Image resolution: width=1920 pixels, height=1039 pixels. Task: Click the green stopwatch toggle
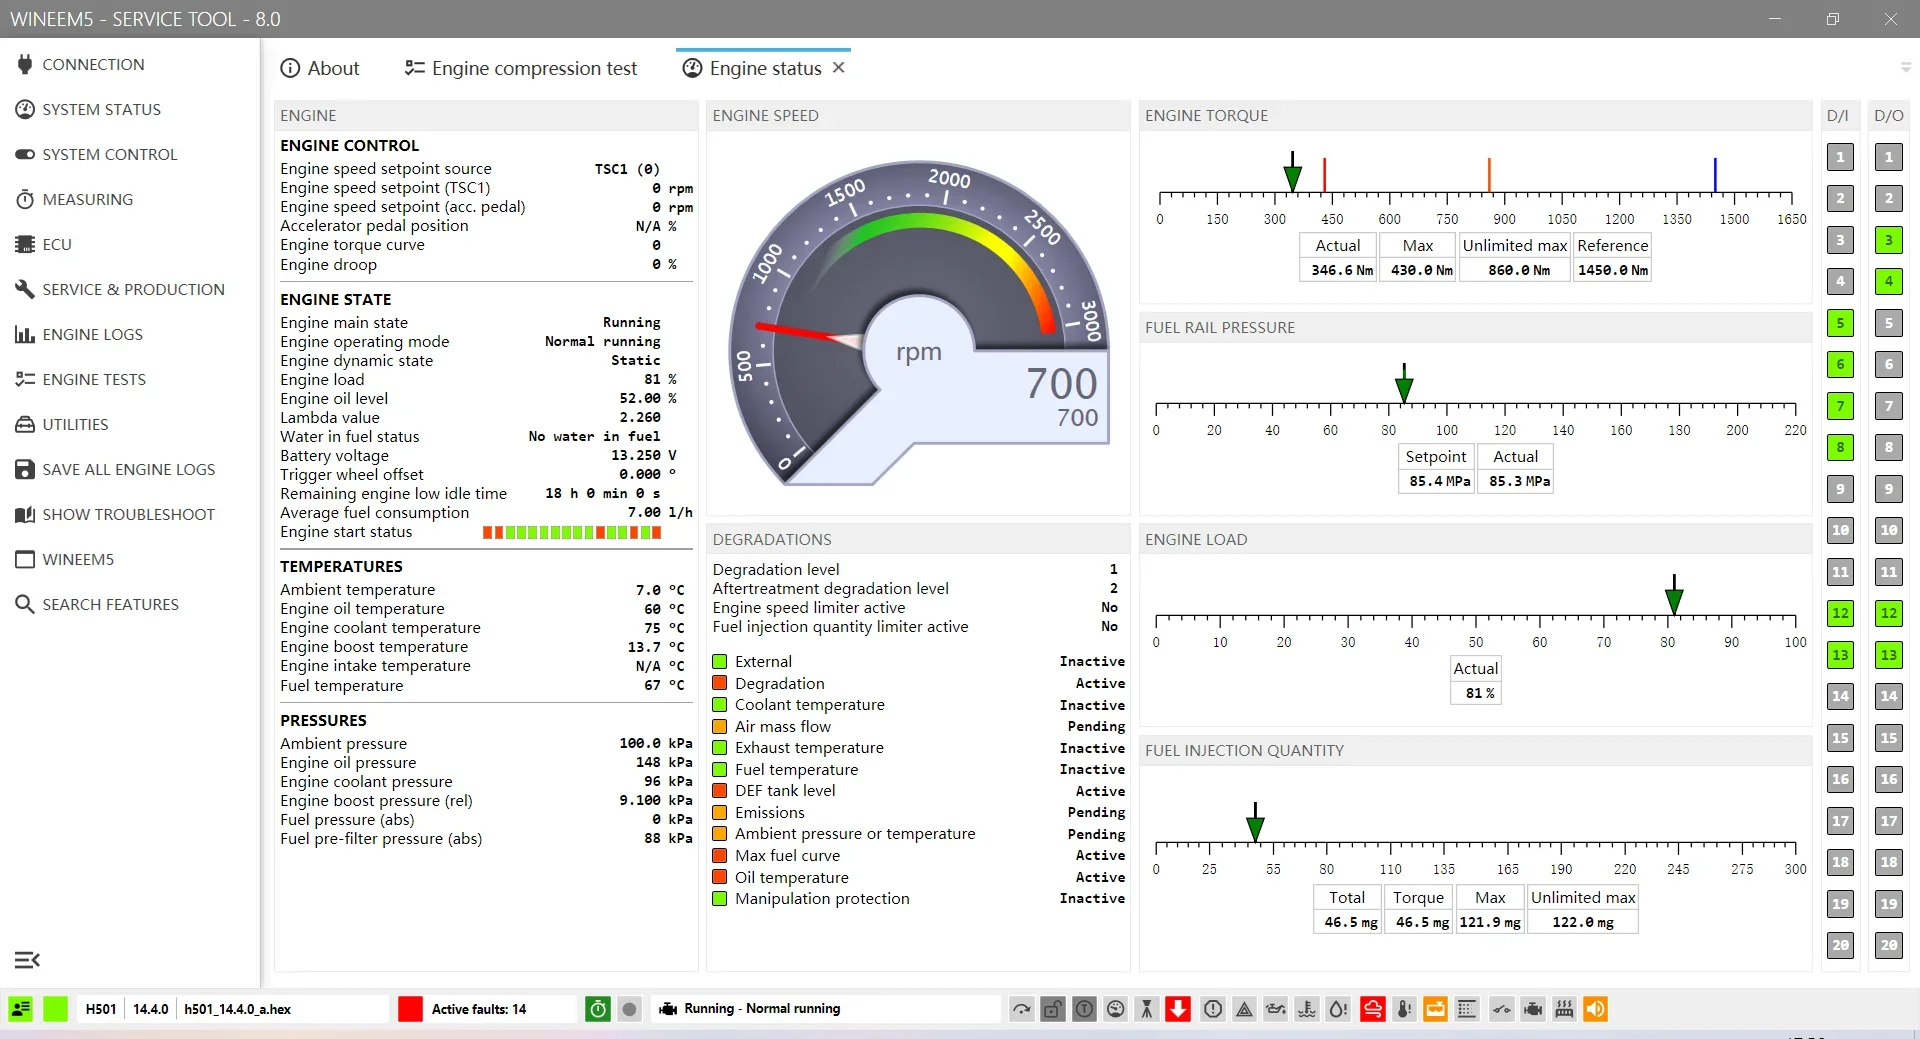[x=597, y=1009]
